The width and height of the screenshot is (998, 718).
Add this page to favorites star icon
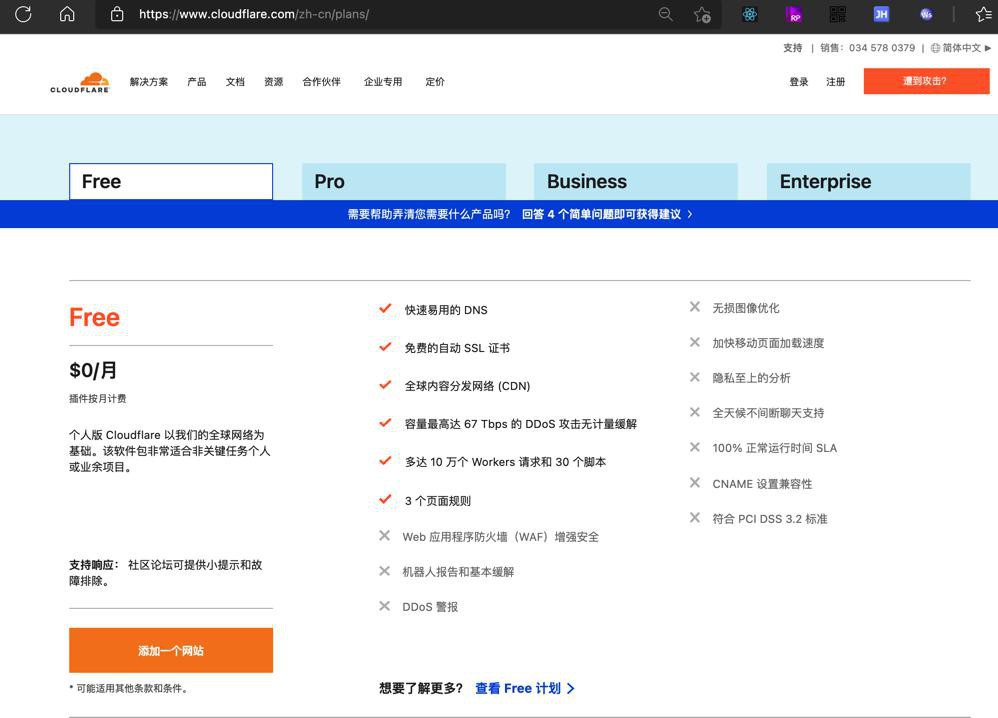tap(702, 15)
